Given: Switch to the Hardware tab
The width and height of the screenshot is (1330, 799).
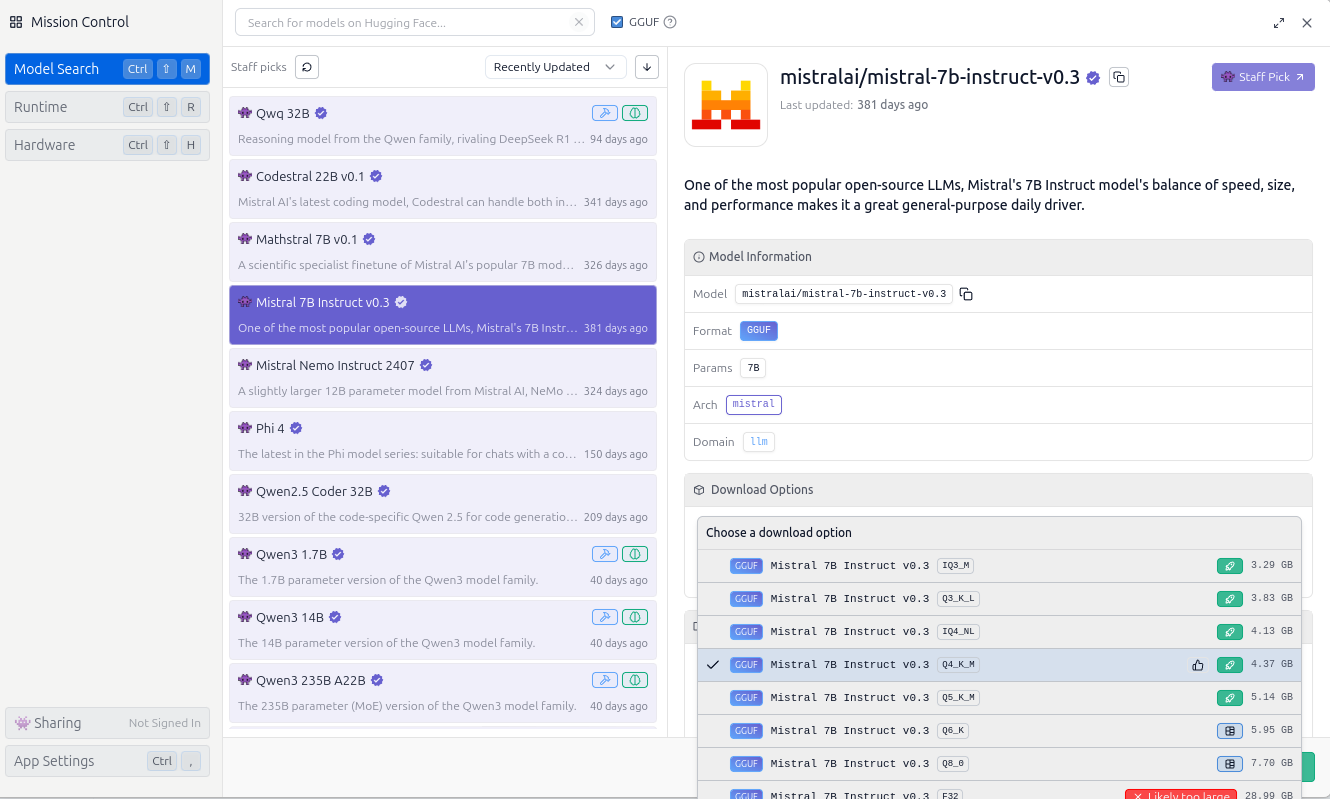Looking at the screenshot, I should [x=108, y=145].
